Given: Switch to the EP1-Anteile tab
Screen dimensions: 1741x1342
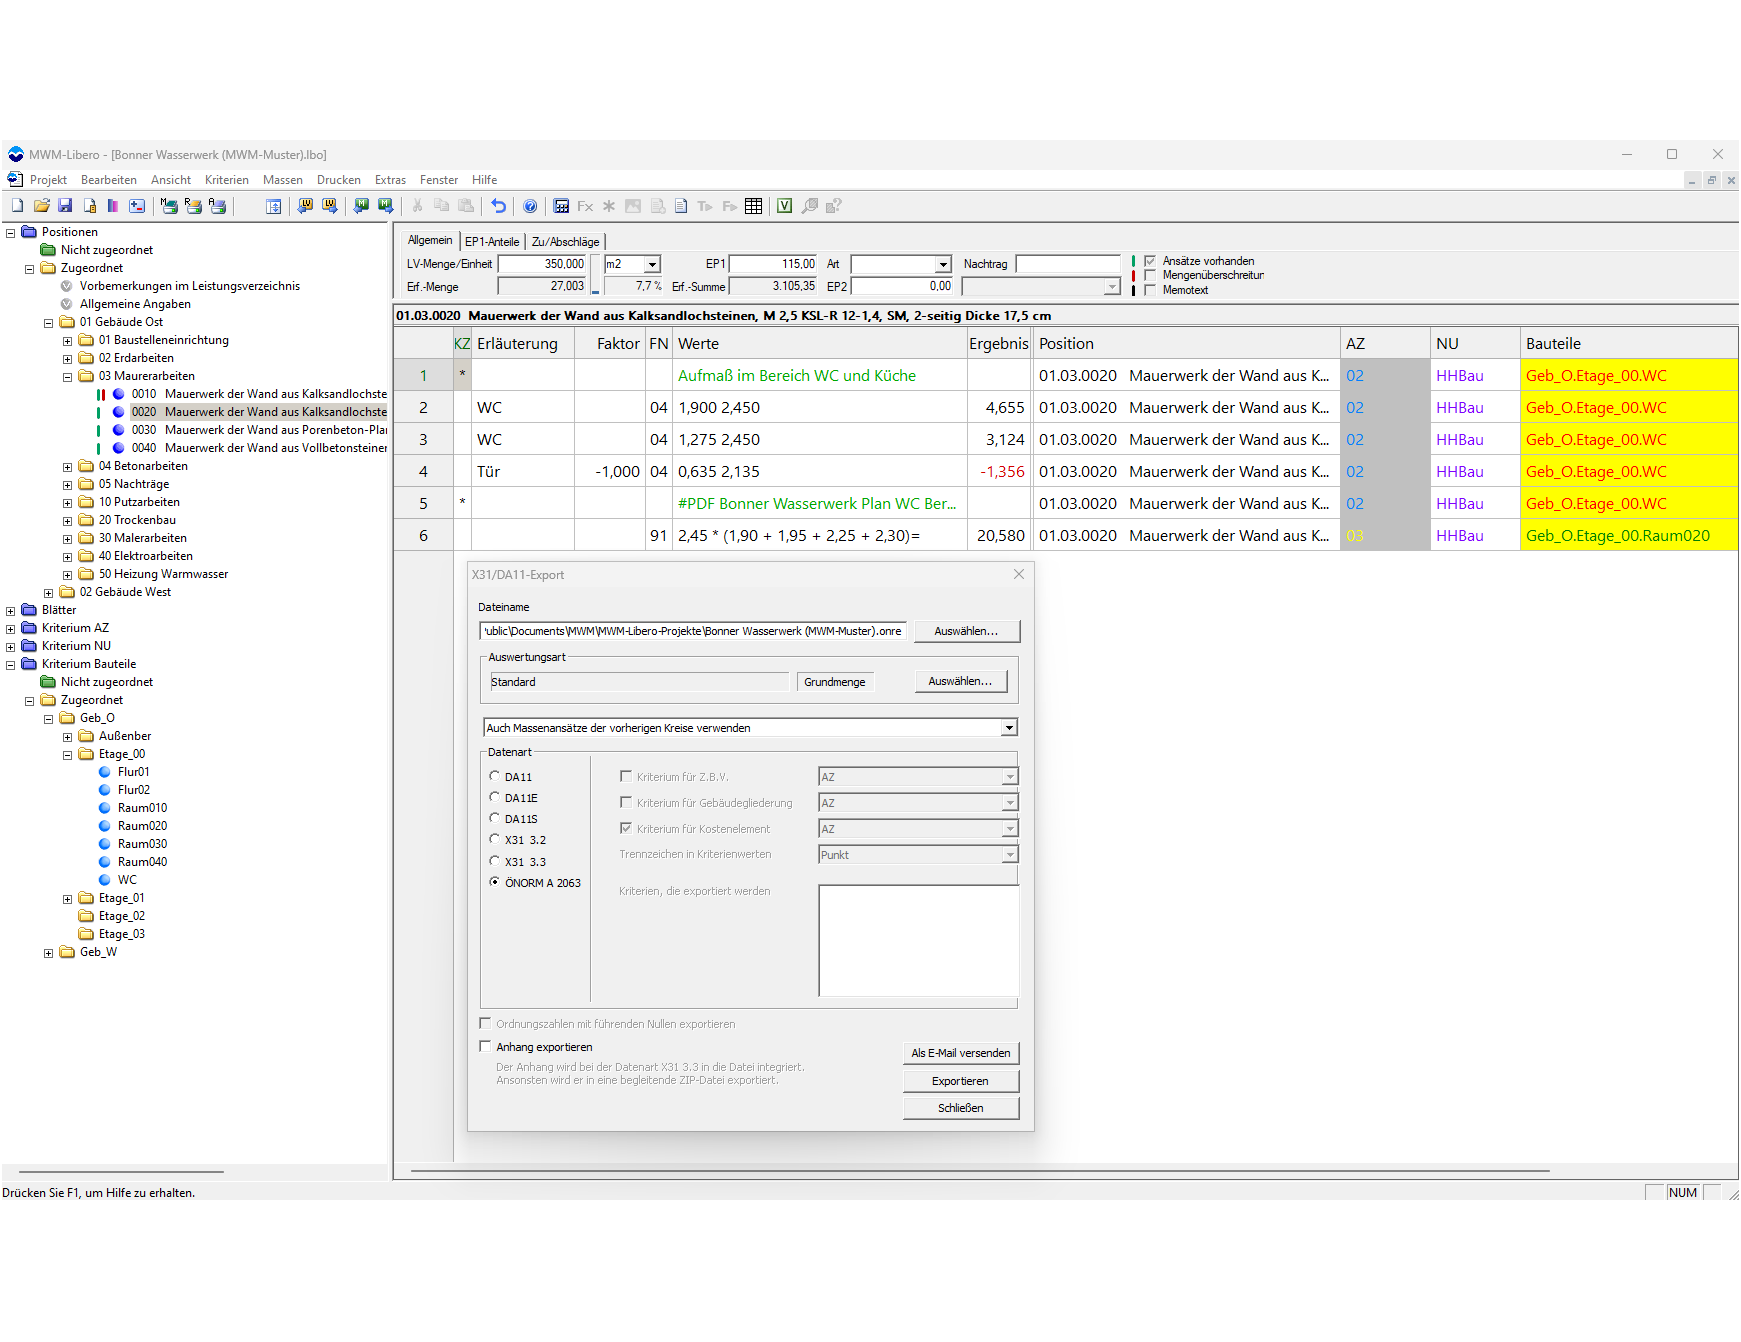Looking at the screenshot, I should click(492, 242).
